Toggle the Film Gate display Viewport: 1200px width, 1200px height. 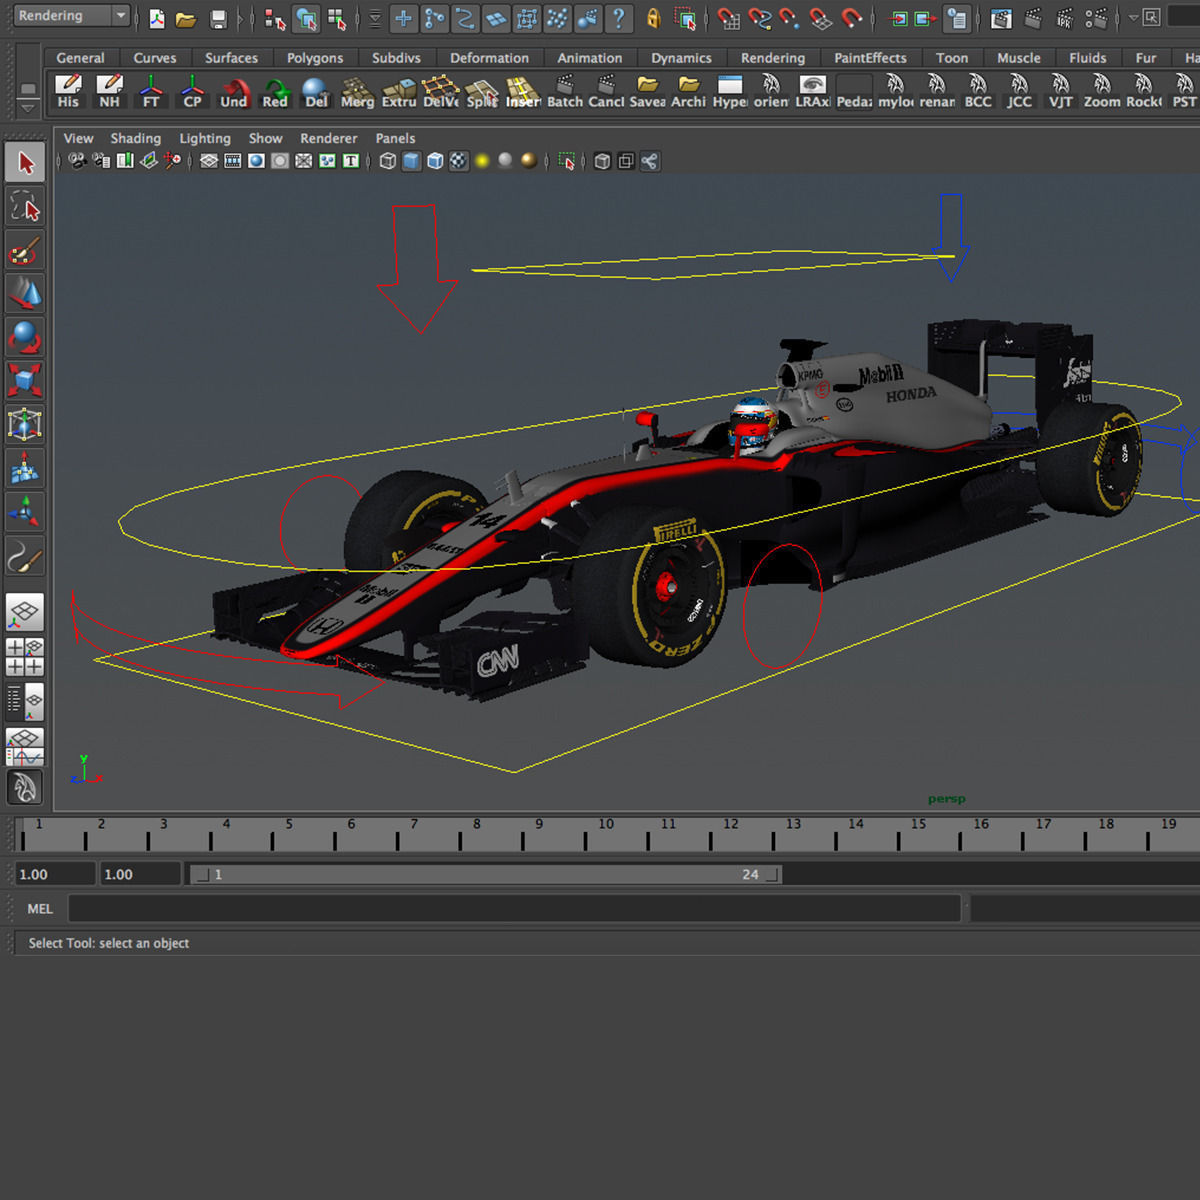click(233, 161)
